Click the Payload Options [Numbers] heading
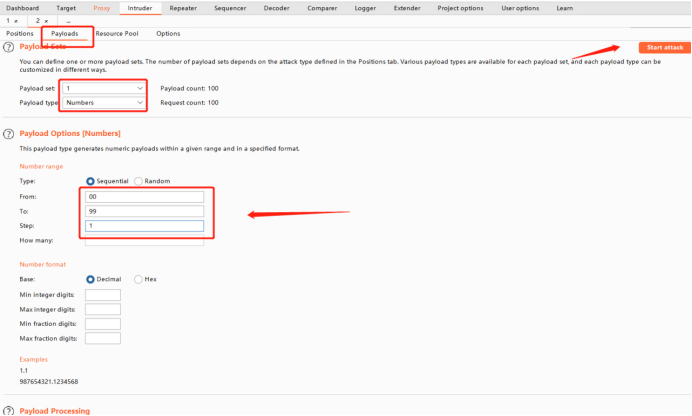 pyautogui.click(x=70, y=133)
